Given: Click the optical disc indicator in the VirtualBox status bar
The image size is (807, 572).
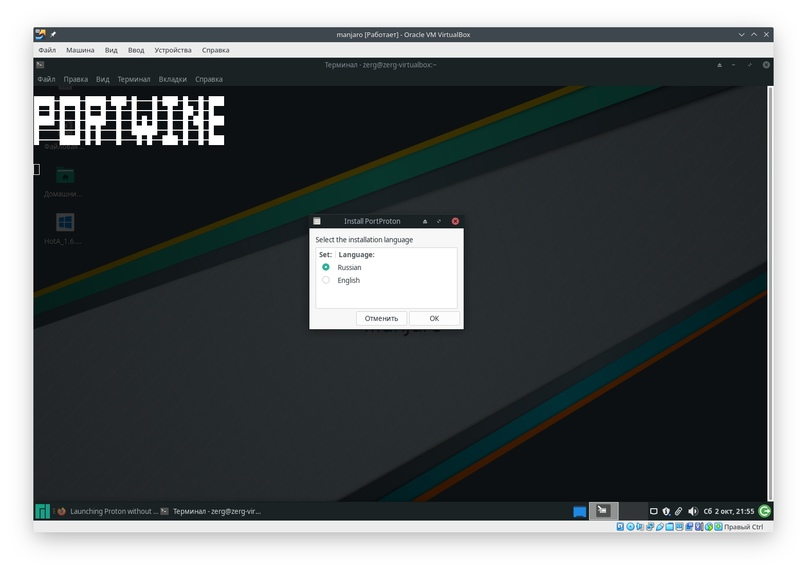Looking at the screenshot, I should point(630,527).
